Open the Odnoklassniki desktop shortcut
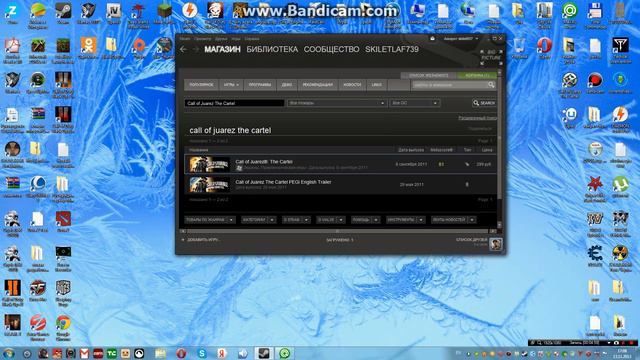Viewport: 640px width, 360px height. [x=88, y=49]
